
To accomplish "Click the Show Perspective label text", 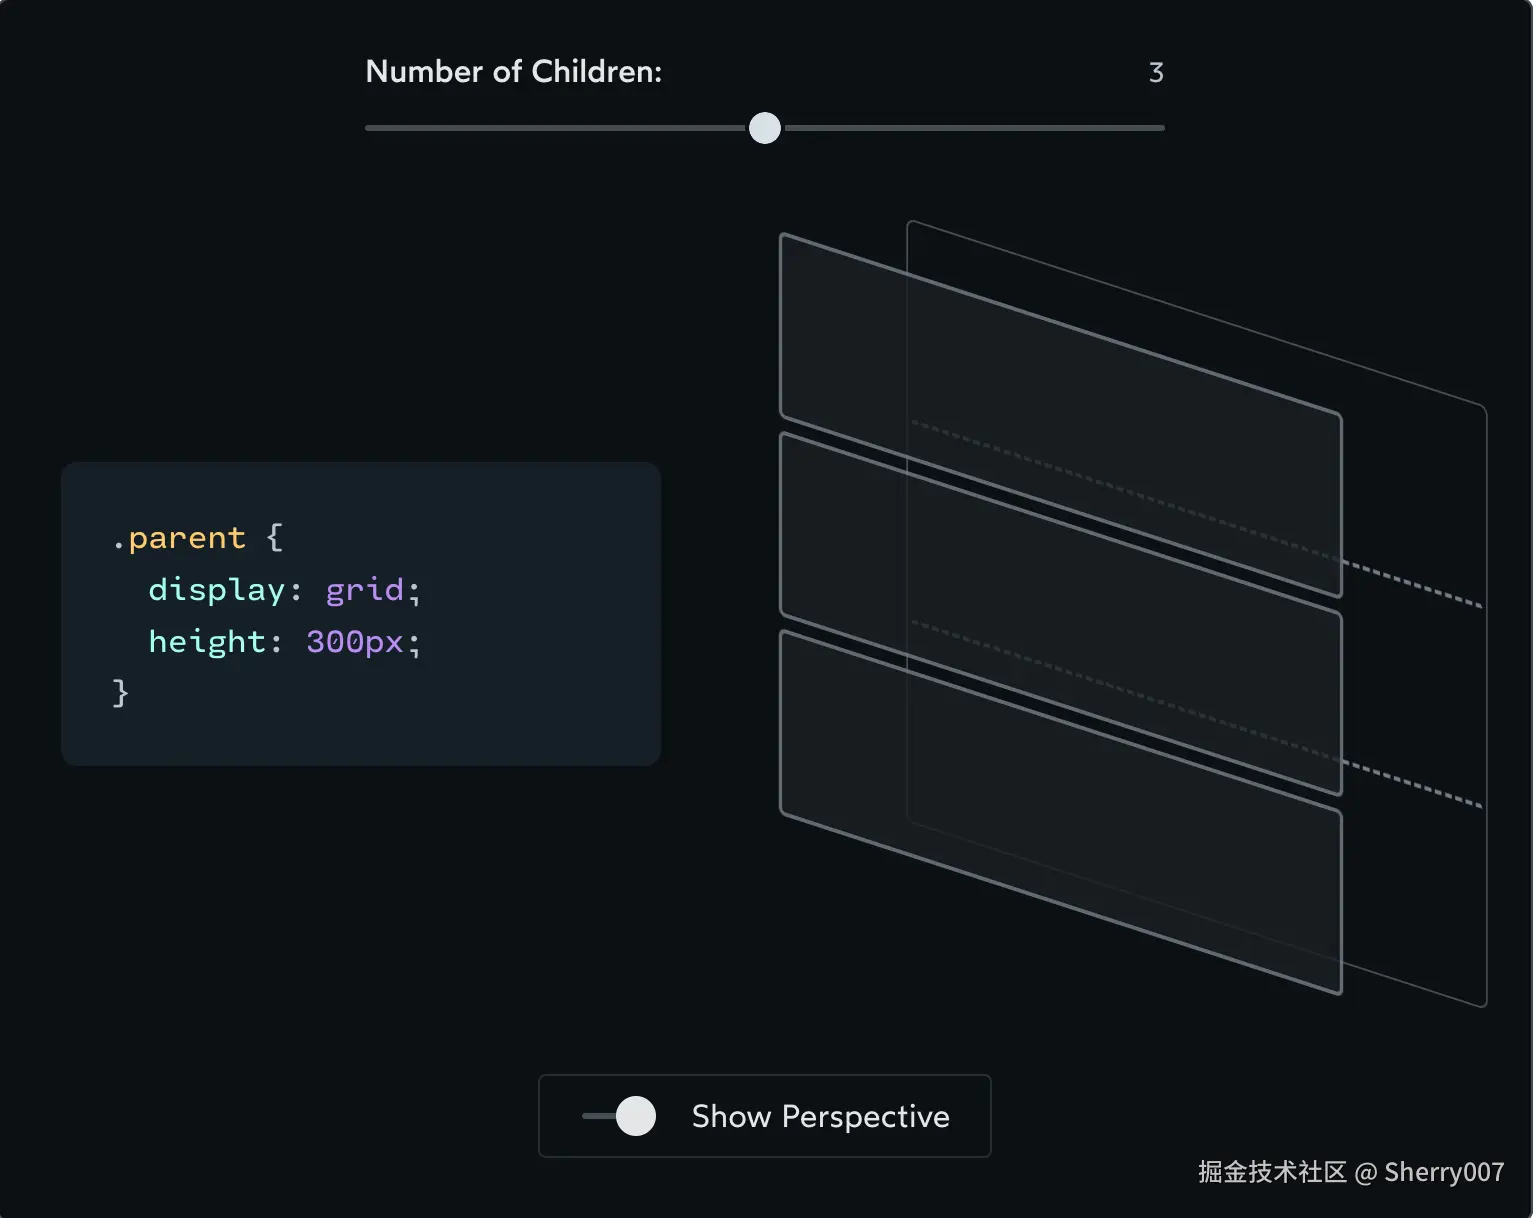I will coord(820,1116).
